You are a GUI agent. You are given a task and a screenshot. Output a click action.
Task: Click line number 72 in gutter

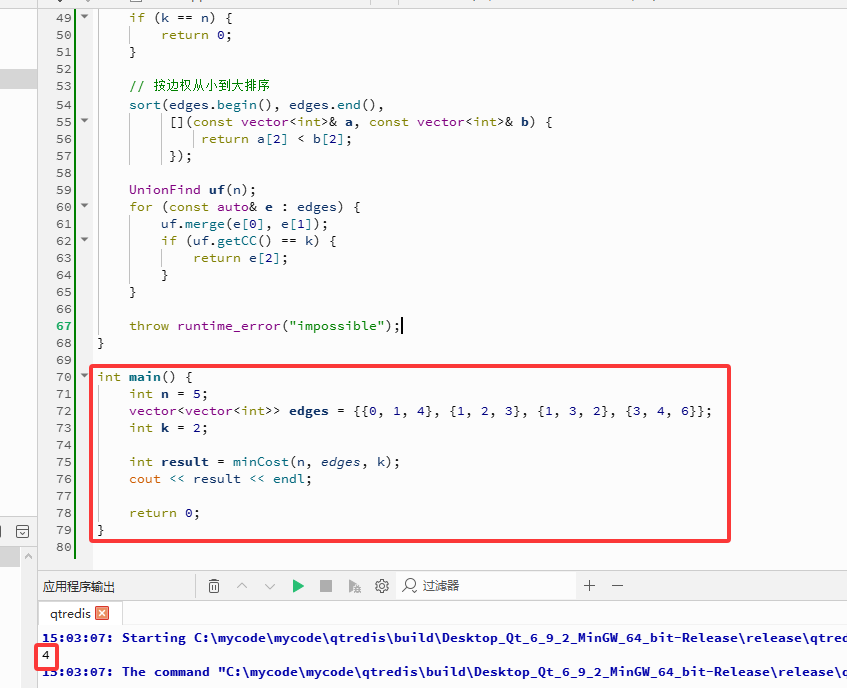coord(64,411)
